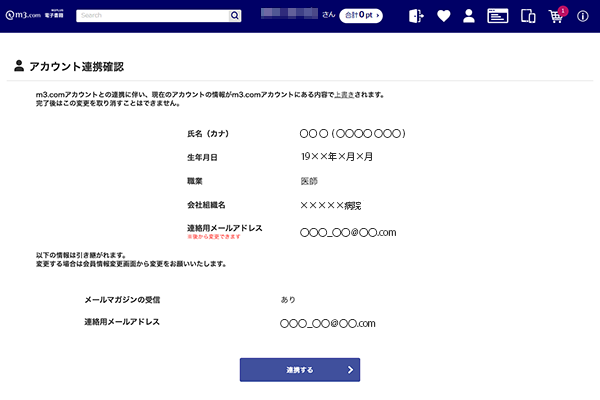Click the red cart notification badge

[563, 10]
